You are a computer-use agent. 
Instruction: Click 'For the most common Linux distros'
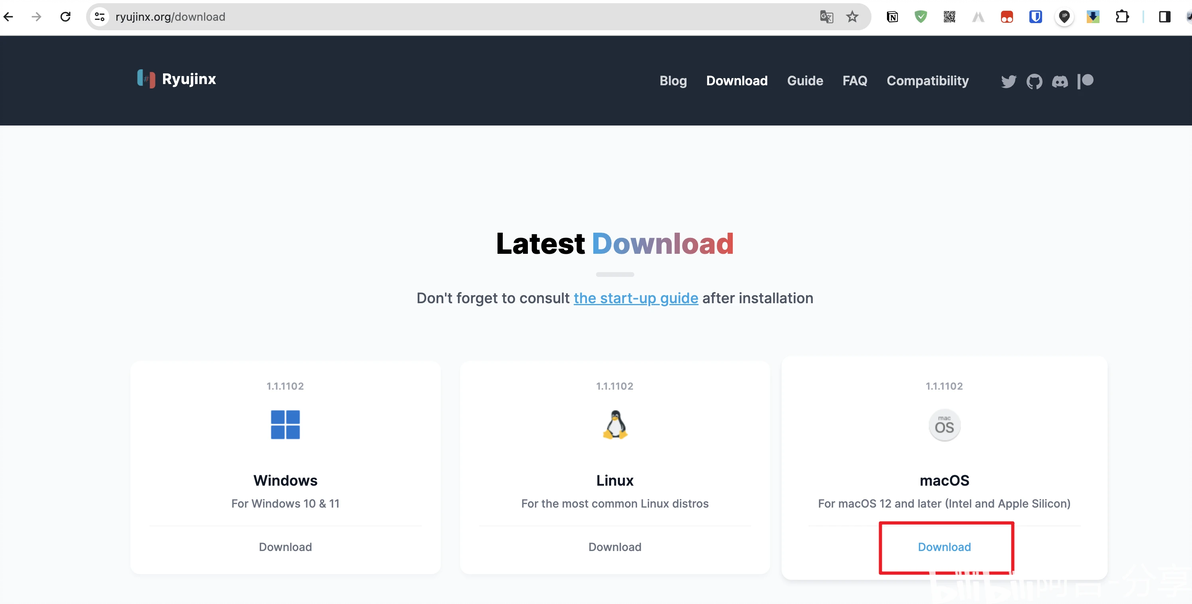[x=615, y=503]
